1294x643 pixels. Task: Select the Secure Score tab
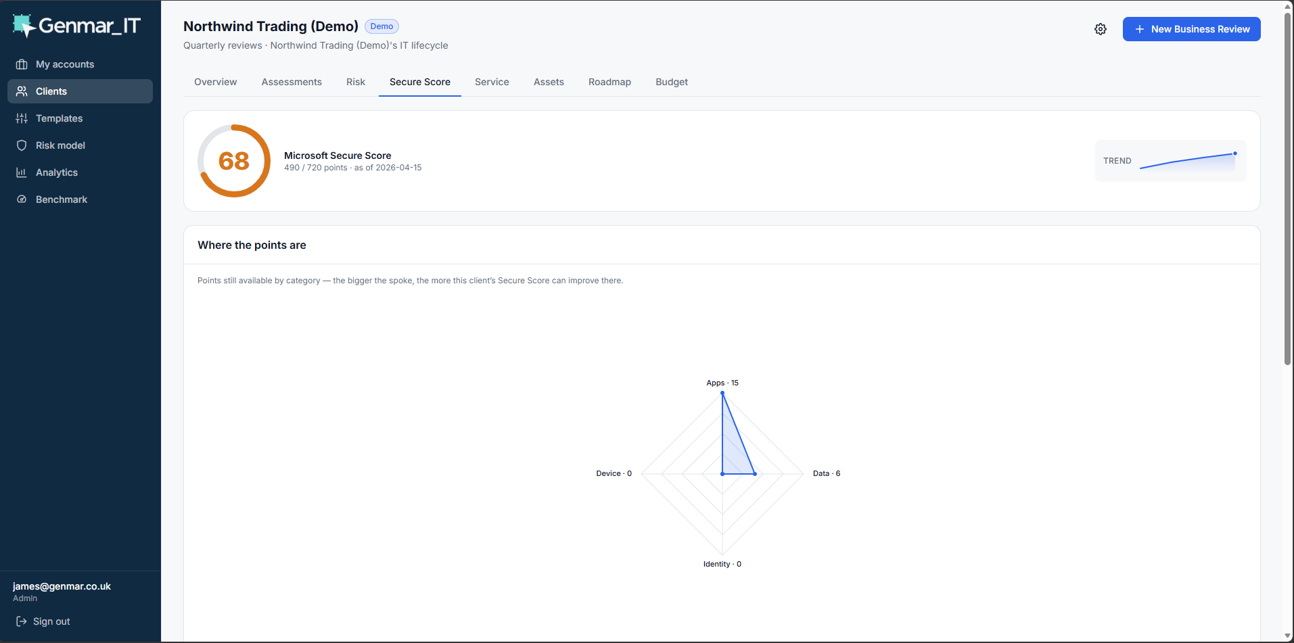tap(420, 82)
